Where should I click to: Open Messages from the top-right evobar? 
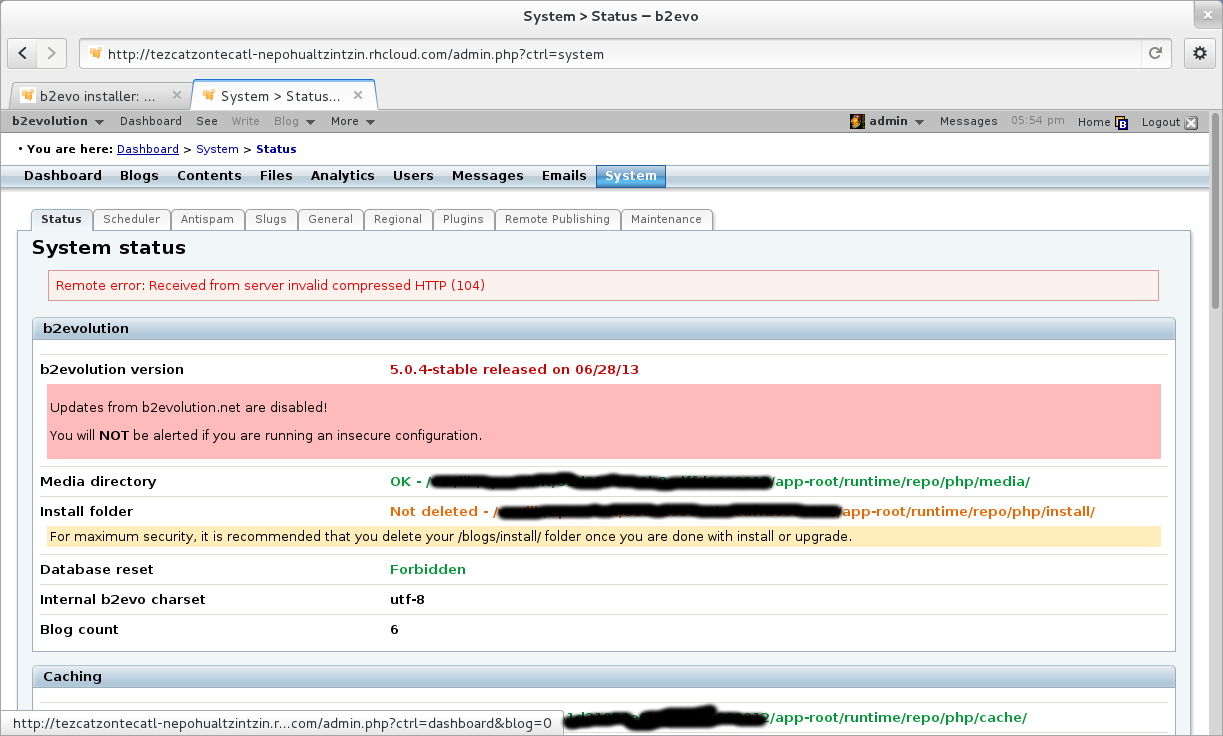(x=968, y=121)
